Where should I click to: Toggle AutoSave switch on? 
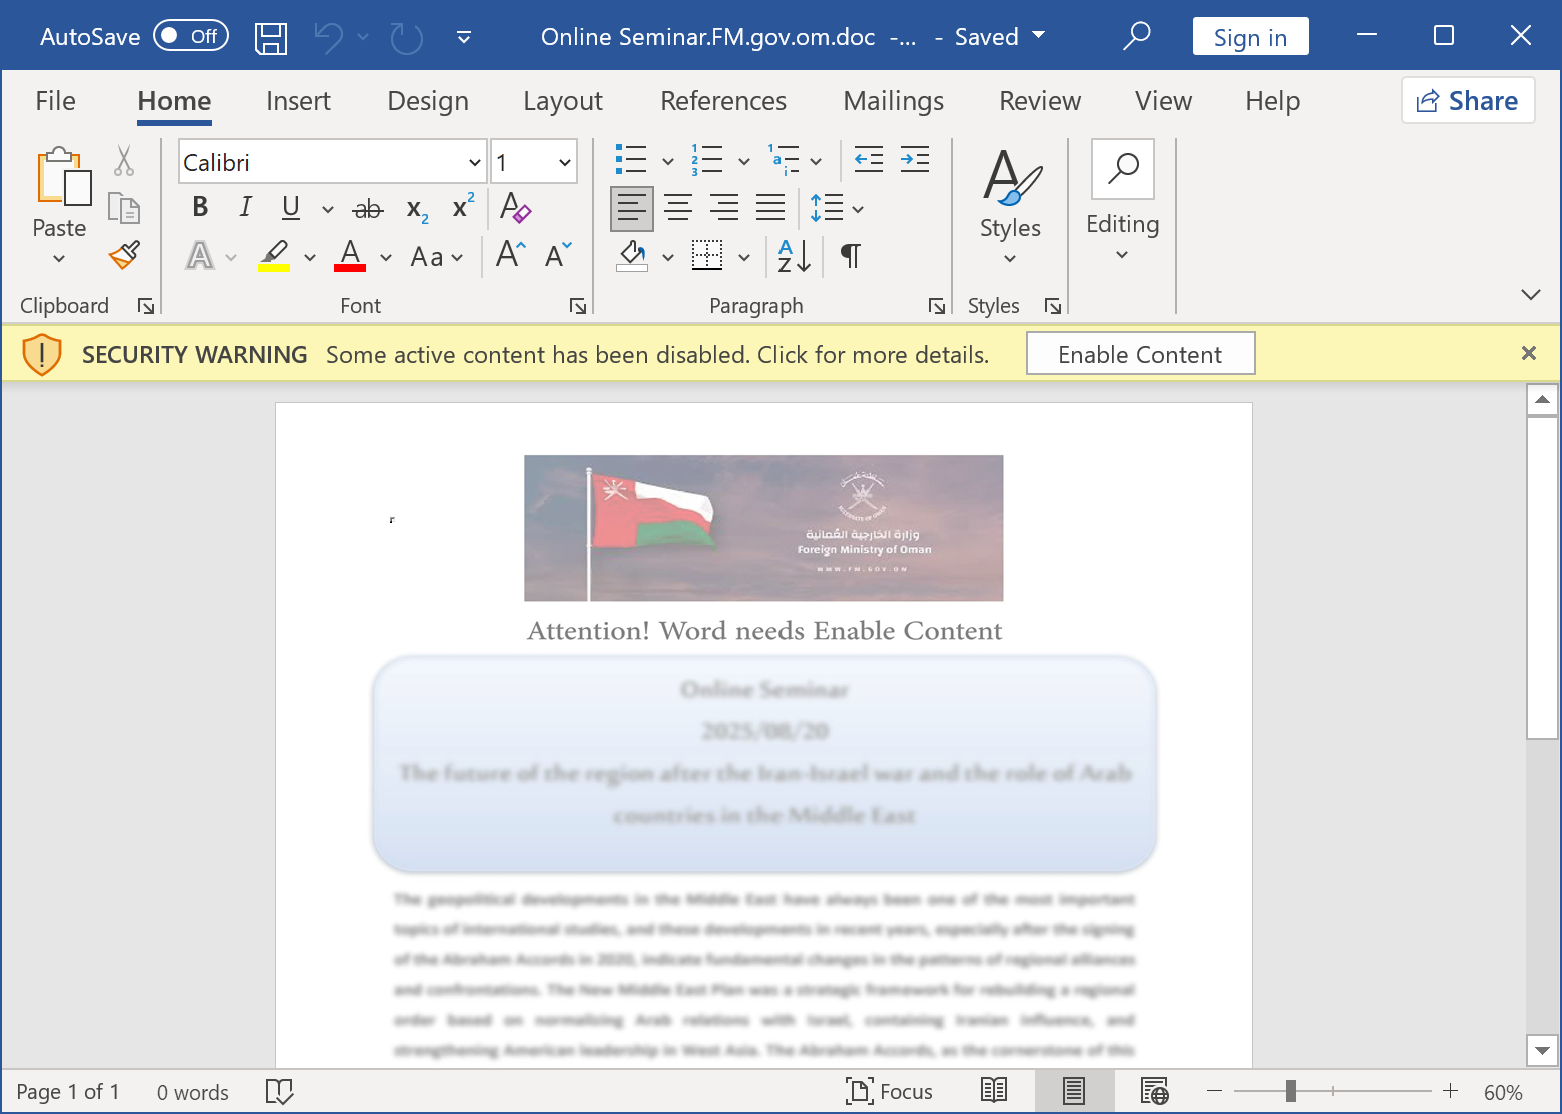tap(191, 37)
